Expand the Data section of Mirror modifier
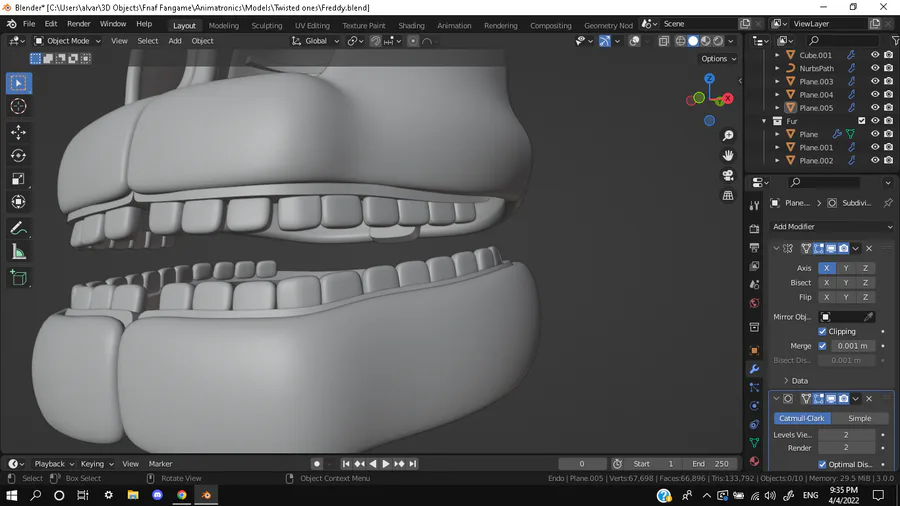 click(796, 380)
